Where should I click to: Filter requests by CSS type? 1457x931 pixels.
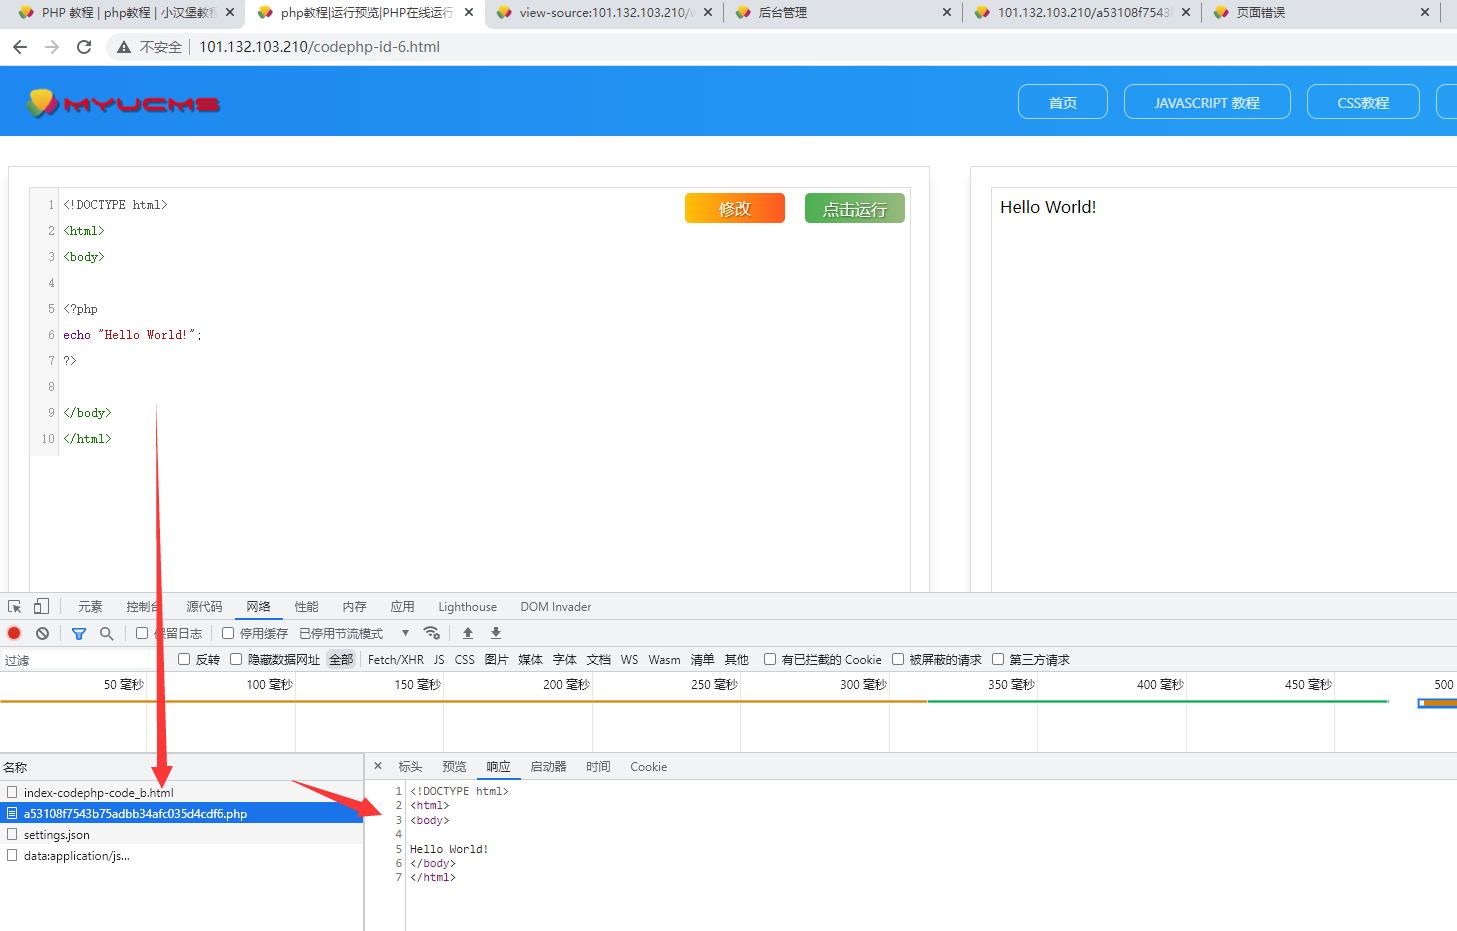click(x=464, y=659)
